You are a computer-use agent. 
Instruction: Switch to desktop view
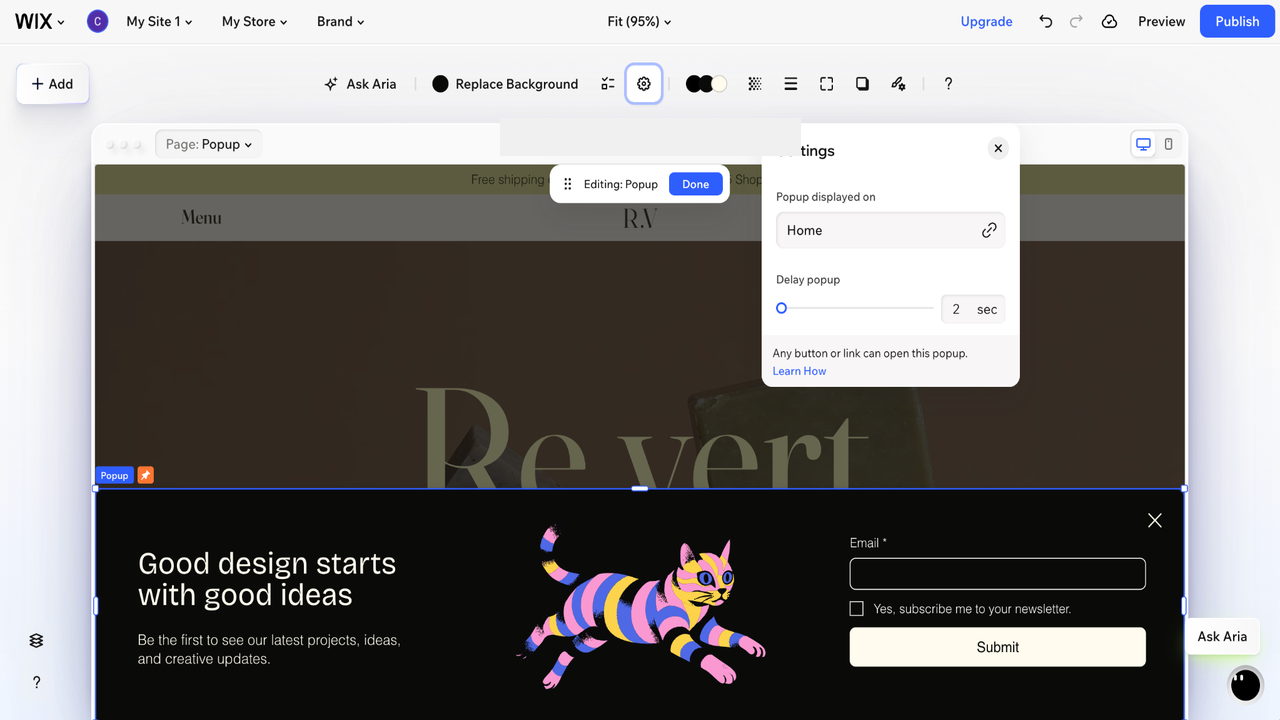tap(1143, 144)
